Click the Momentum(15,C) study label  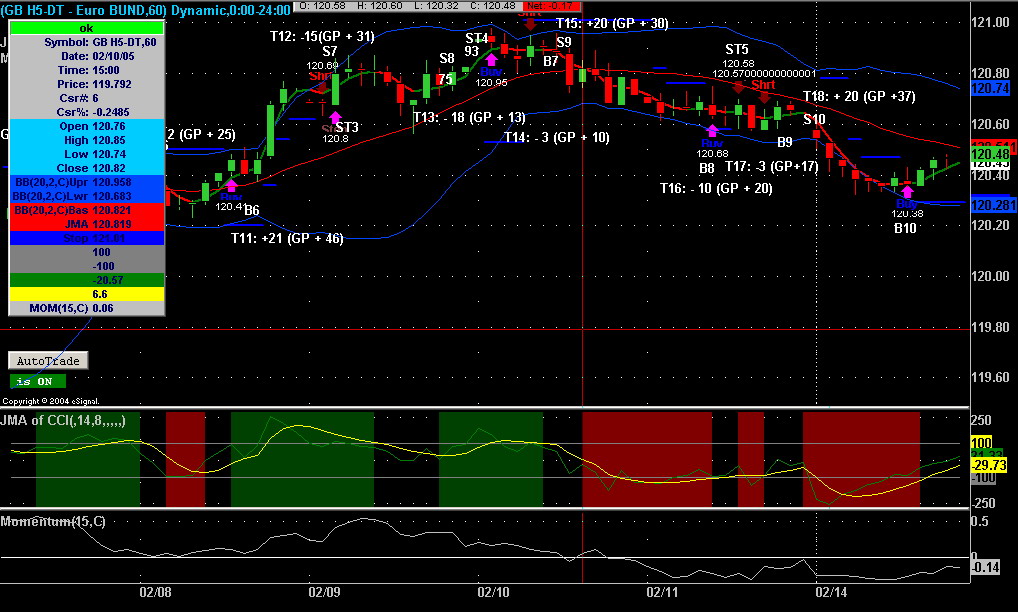pyautogui.click(x=53, y=521)
